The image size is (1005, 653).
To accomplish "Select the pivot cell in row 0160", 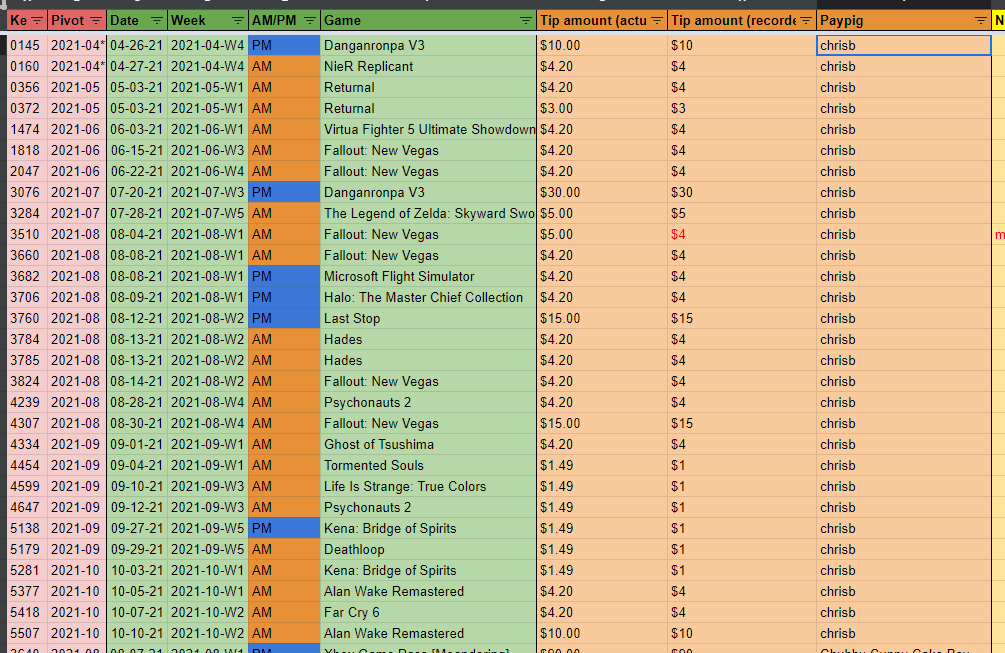I will click(x=77, y=67).
